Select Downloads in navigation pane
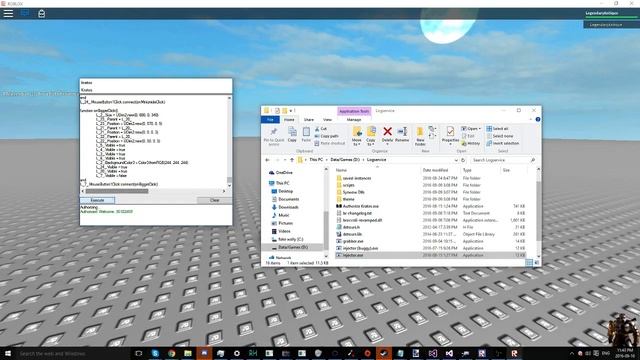Image resolution: width=640 pixels, height=360 pixels. click(x=288, y=207)
